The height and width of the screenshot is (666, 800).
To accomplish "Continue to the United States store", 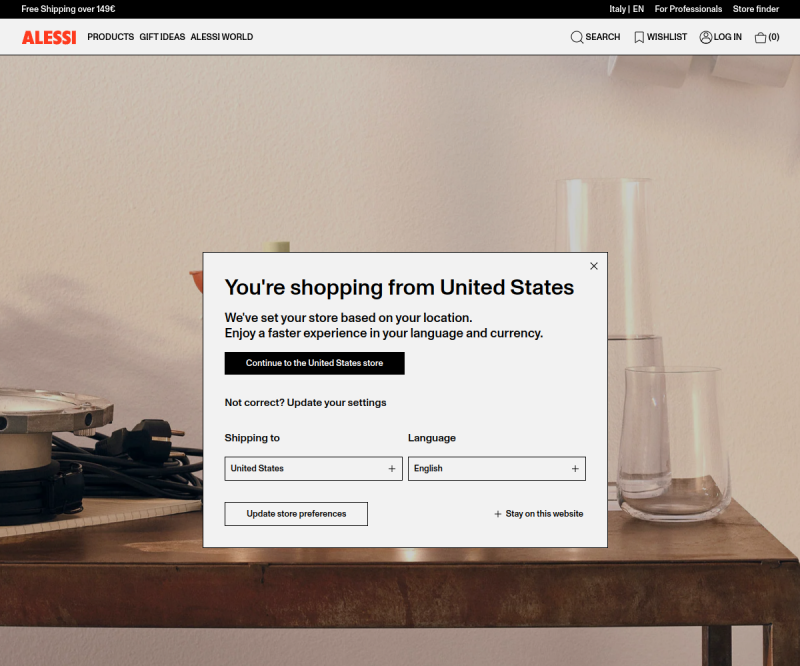I will (x=314, y=363).
